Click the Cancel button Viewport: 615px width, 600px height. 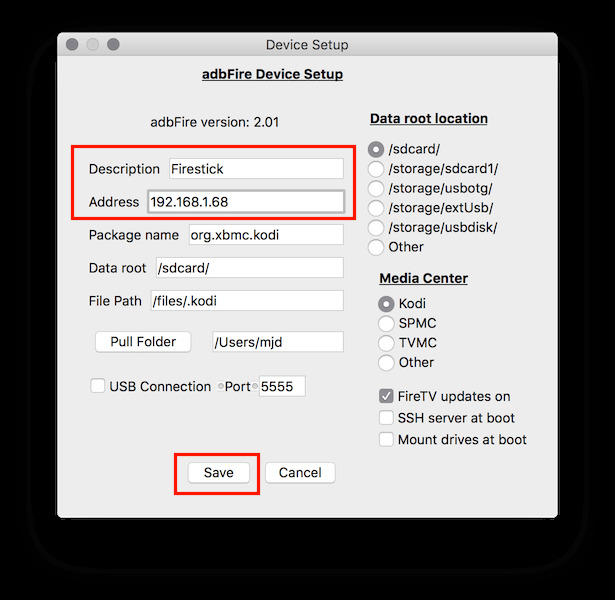point(300,473)
